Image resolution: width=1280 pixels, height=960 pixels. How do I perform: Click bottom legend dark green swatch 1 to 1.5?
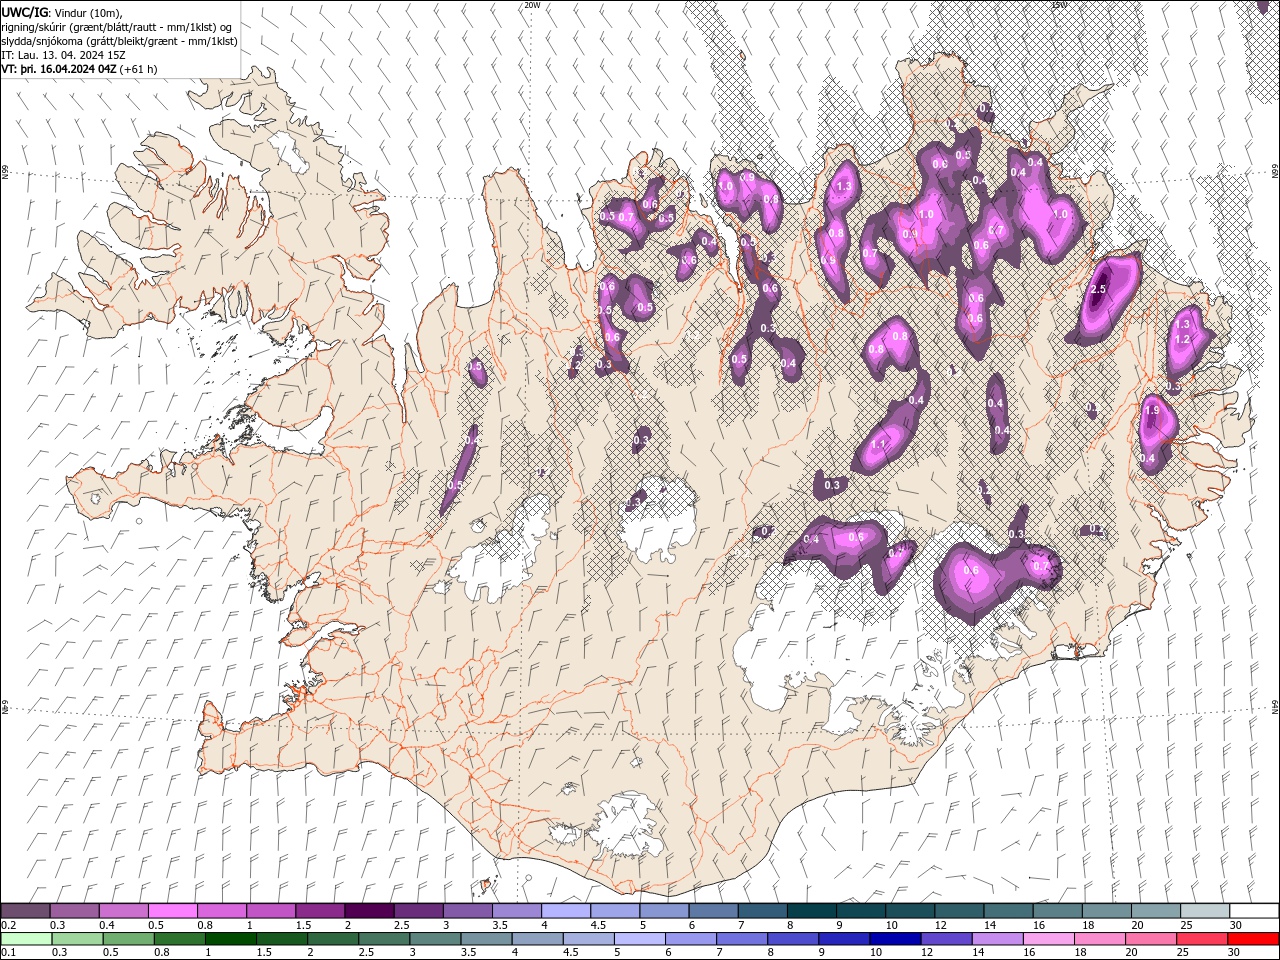coord(231,939)
